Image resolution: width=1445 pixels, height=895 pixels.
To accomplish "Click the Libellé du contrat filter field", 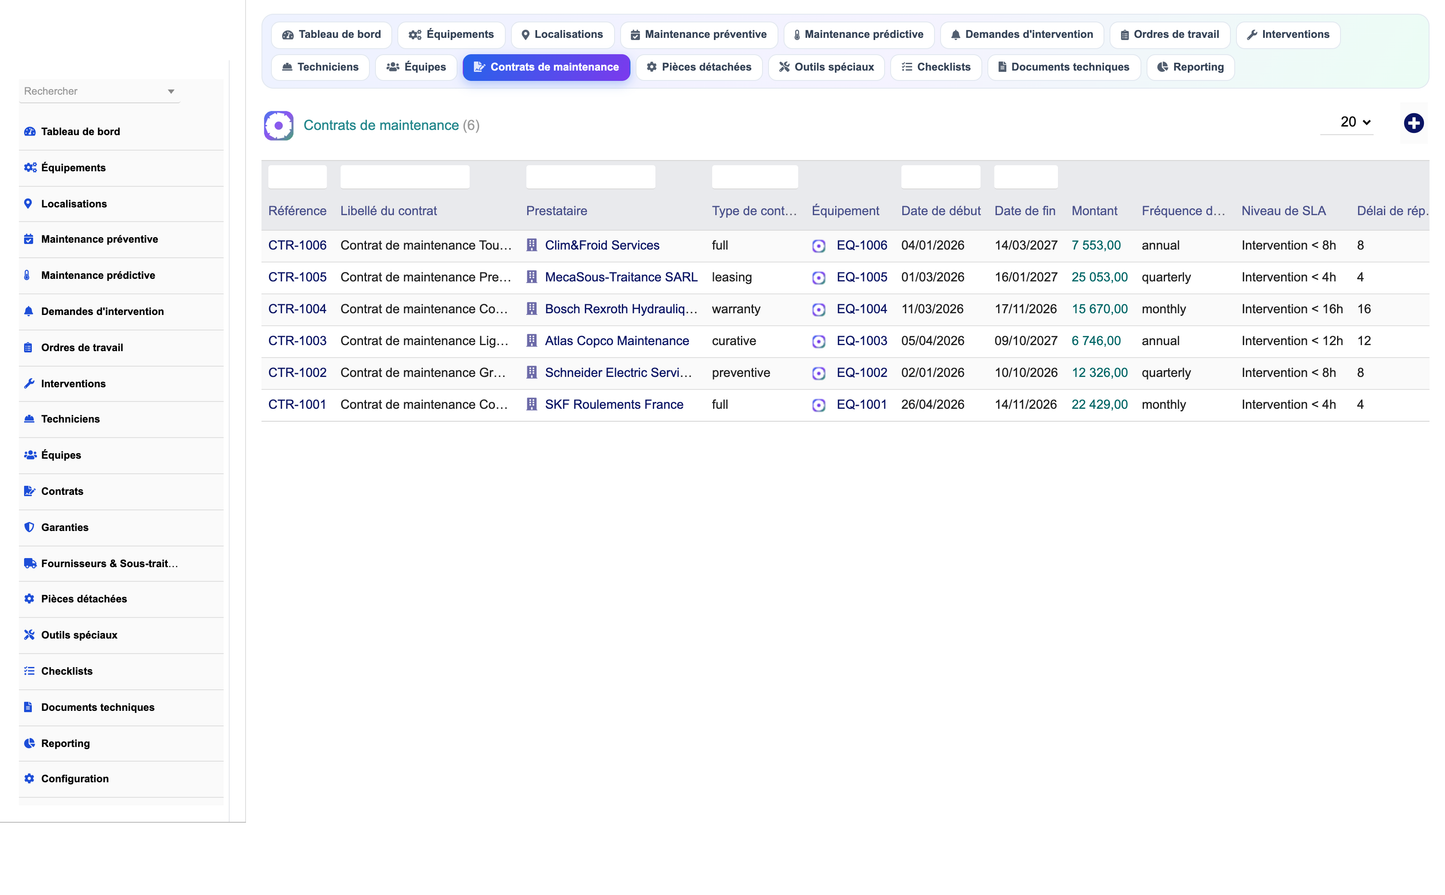I will point(405,177).
